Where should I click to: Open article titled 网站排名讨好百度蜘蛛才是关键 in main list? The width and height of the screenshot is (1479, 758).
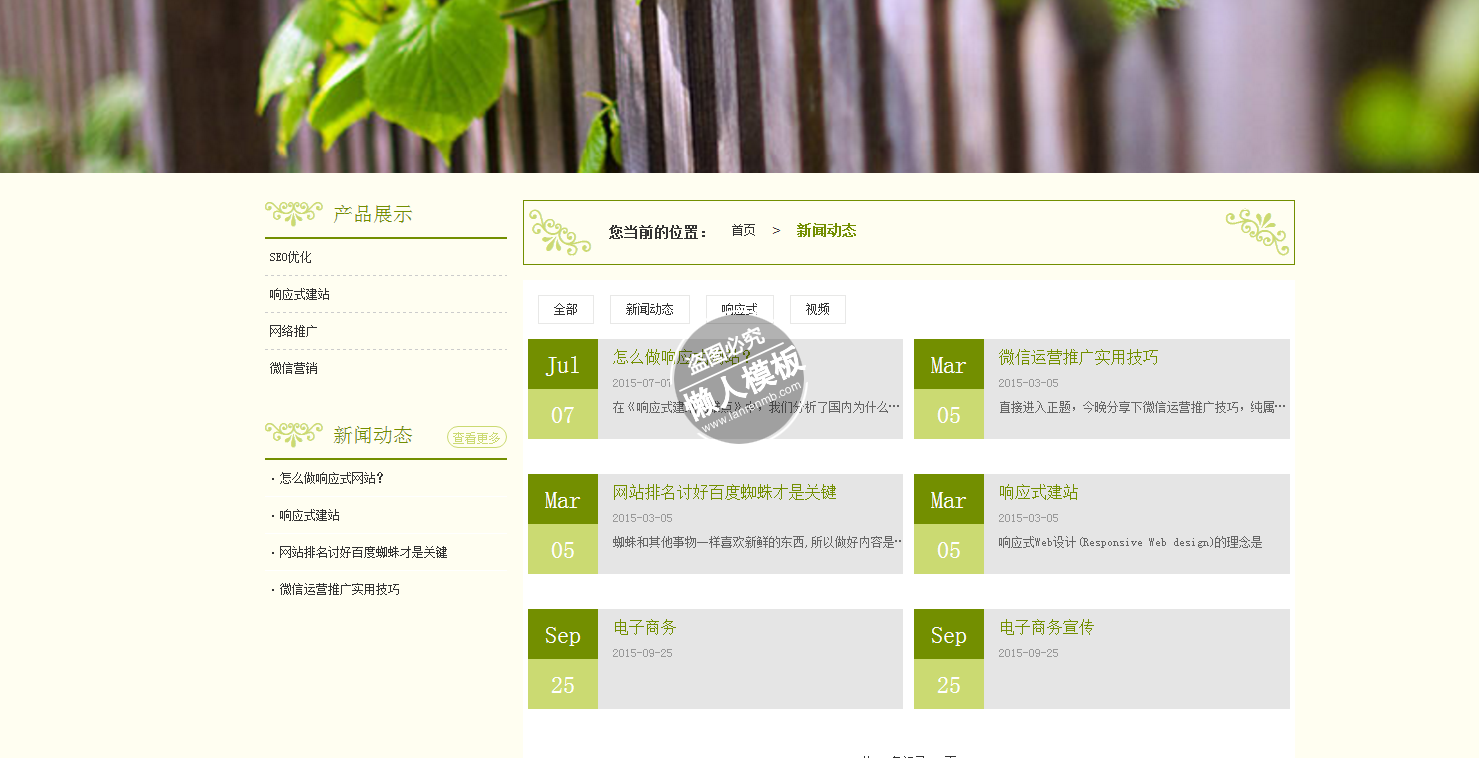[724, 492]
